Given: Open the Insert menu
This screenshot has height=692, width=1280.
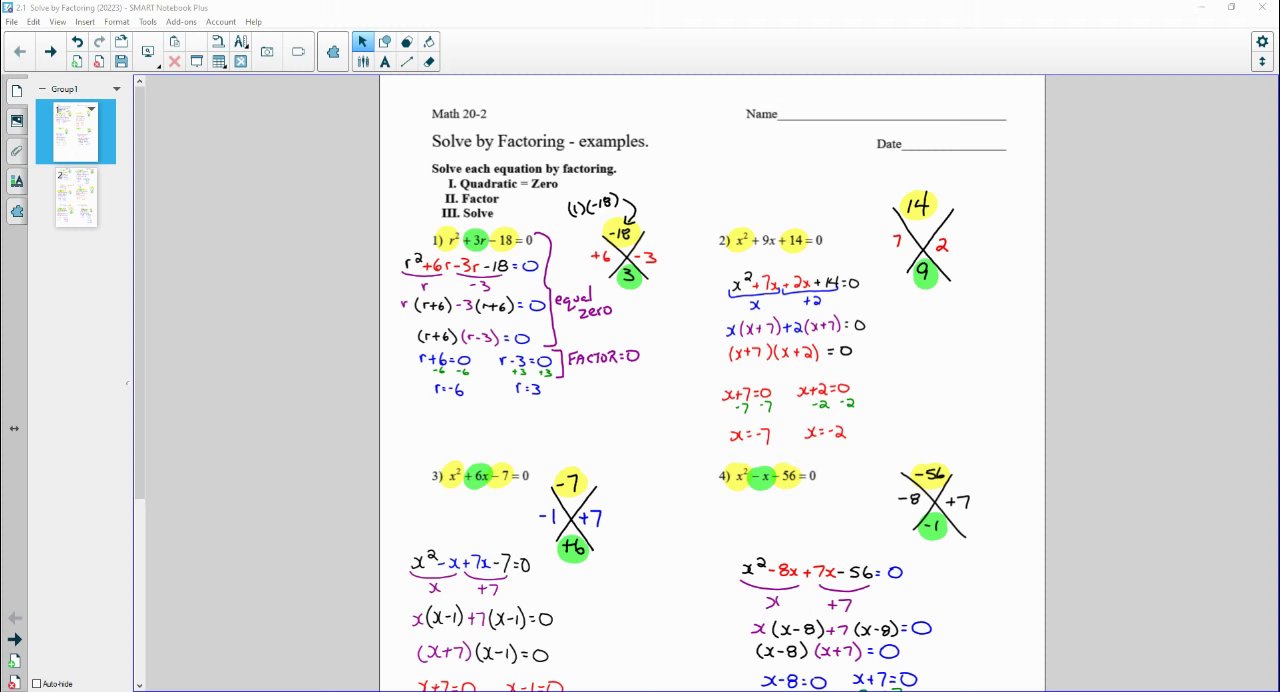Looking at the screenshot, I should pos(85,22).
